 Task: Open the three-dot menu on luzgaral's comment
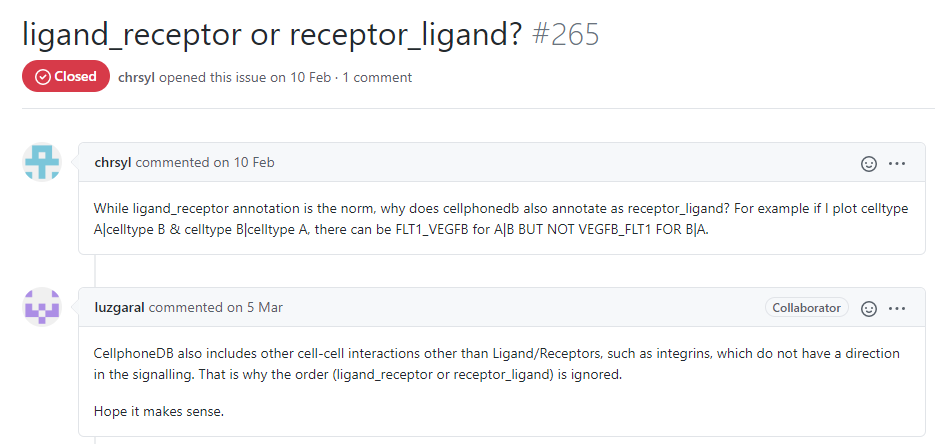(x=897, y=308)
